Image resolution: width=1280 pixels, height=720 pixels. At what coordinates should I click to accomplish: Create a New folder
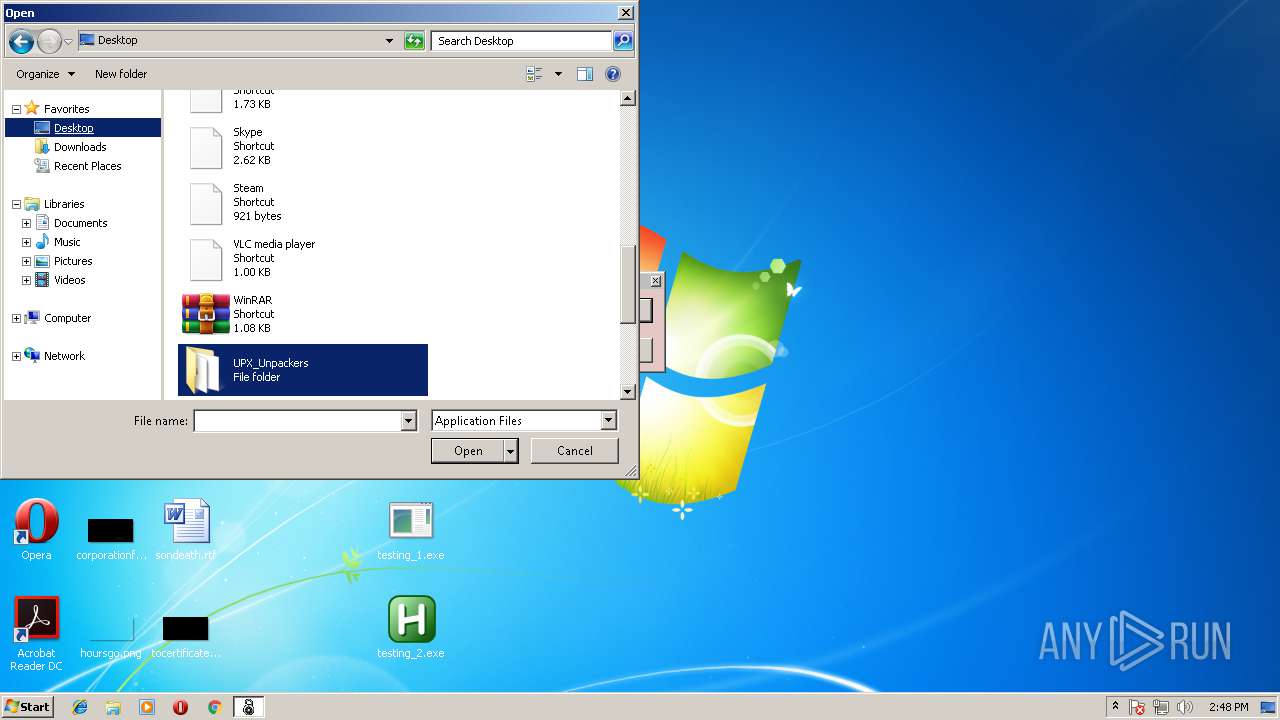[x=121, y=74]
